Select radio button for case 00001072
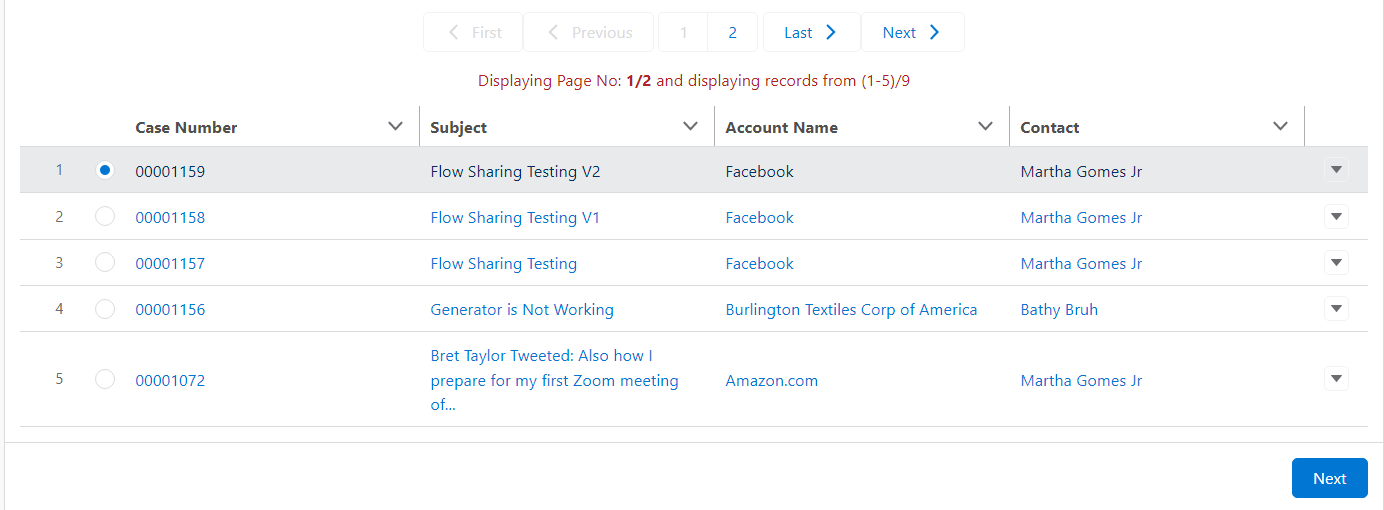The image size is (1384, 510). coord(105,380)
